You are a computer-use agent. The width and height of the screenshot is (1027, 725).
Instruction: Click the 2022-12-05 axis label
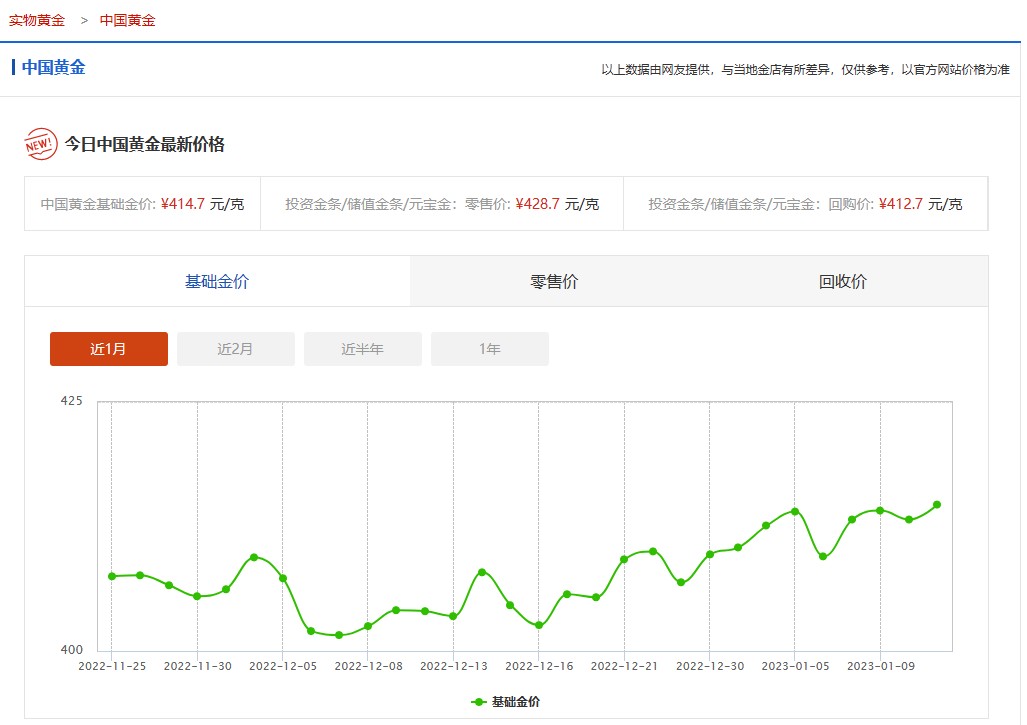[x=283, y=666]
